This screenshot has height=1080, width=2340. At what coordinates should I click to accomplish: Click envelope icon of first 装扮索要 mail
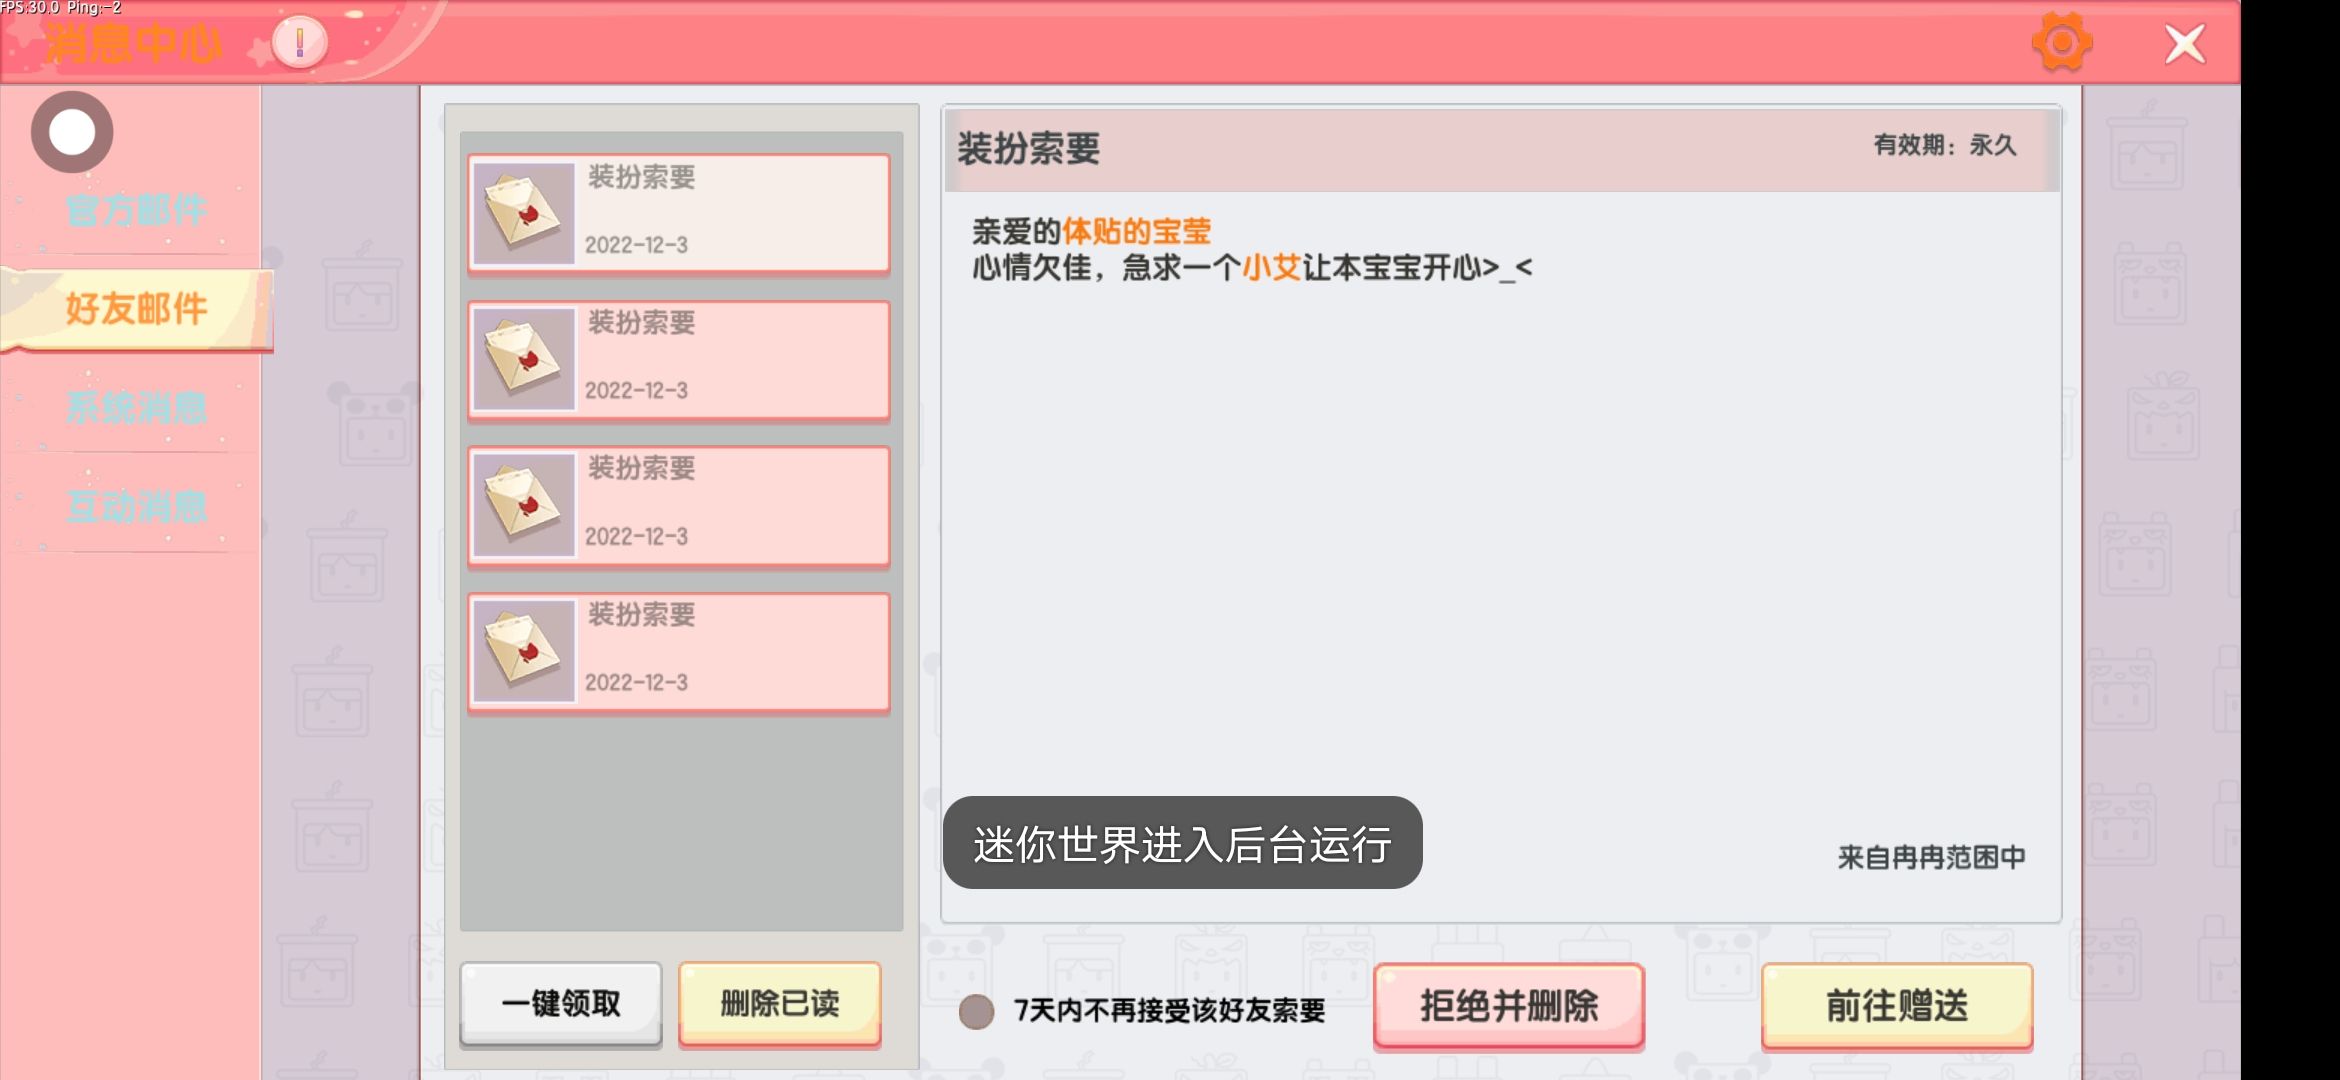pyautogui.click(x=523, y=213)
